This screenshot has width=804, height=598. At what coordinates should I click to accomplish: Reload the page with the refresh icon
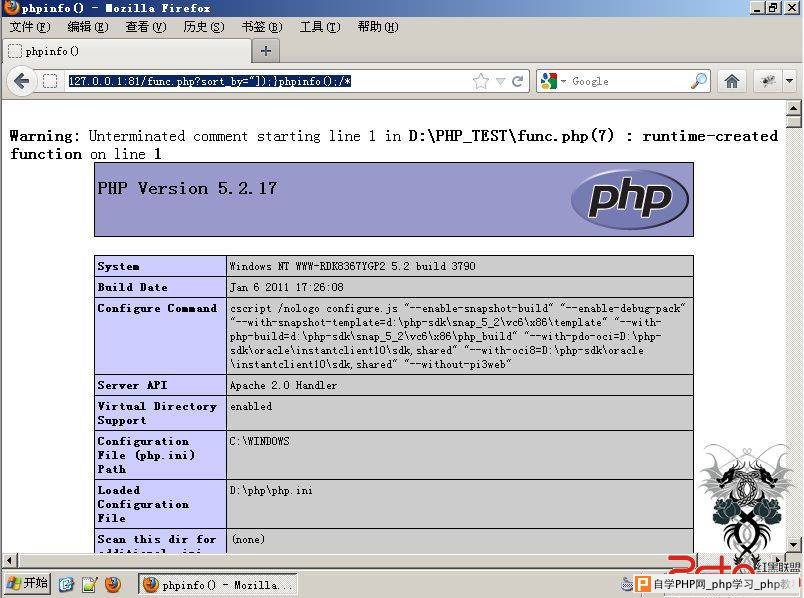coord(517,81)
